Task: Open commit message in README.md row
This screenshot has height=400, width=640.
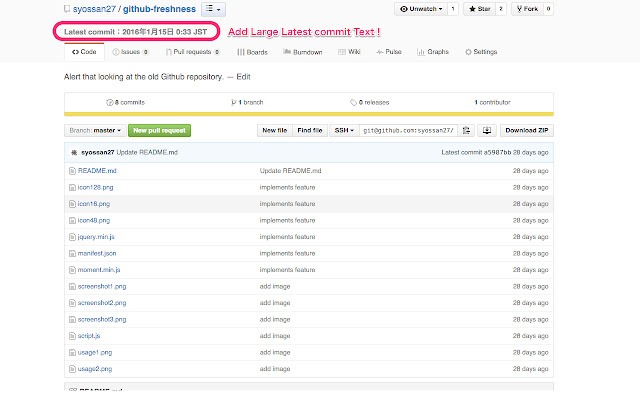Action: coord(290,171)
